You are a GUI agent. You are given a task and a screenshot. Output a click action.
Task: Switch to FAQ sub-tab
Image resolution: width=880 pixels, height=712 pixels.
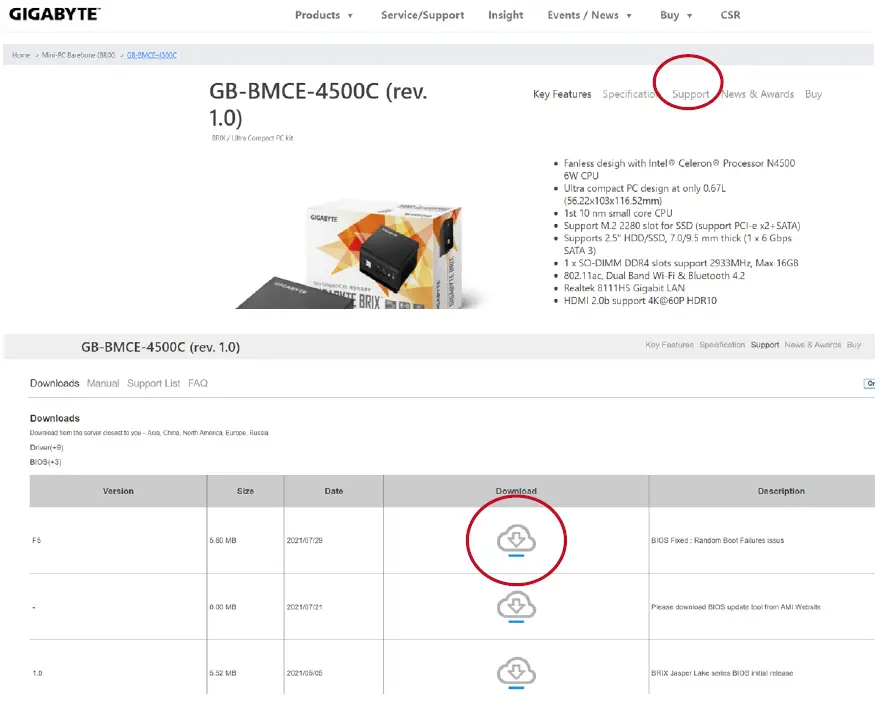pos(198,383)
